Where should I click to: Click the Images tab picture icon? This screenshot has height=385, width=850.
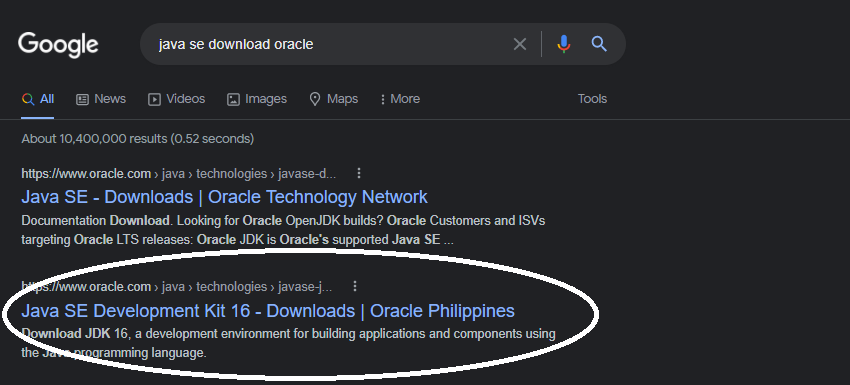pyautogui.click(x=233, y=99)
